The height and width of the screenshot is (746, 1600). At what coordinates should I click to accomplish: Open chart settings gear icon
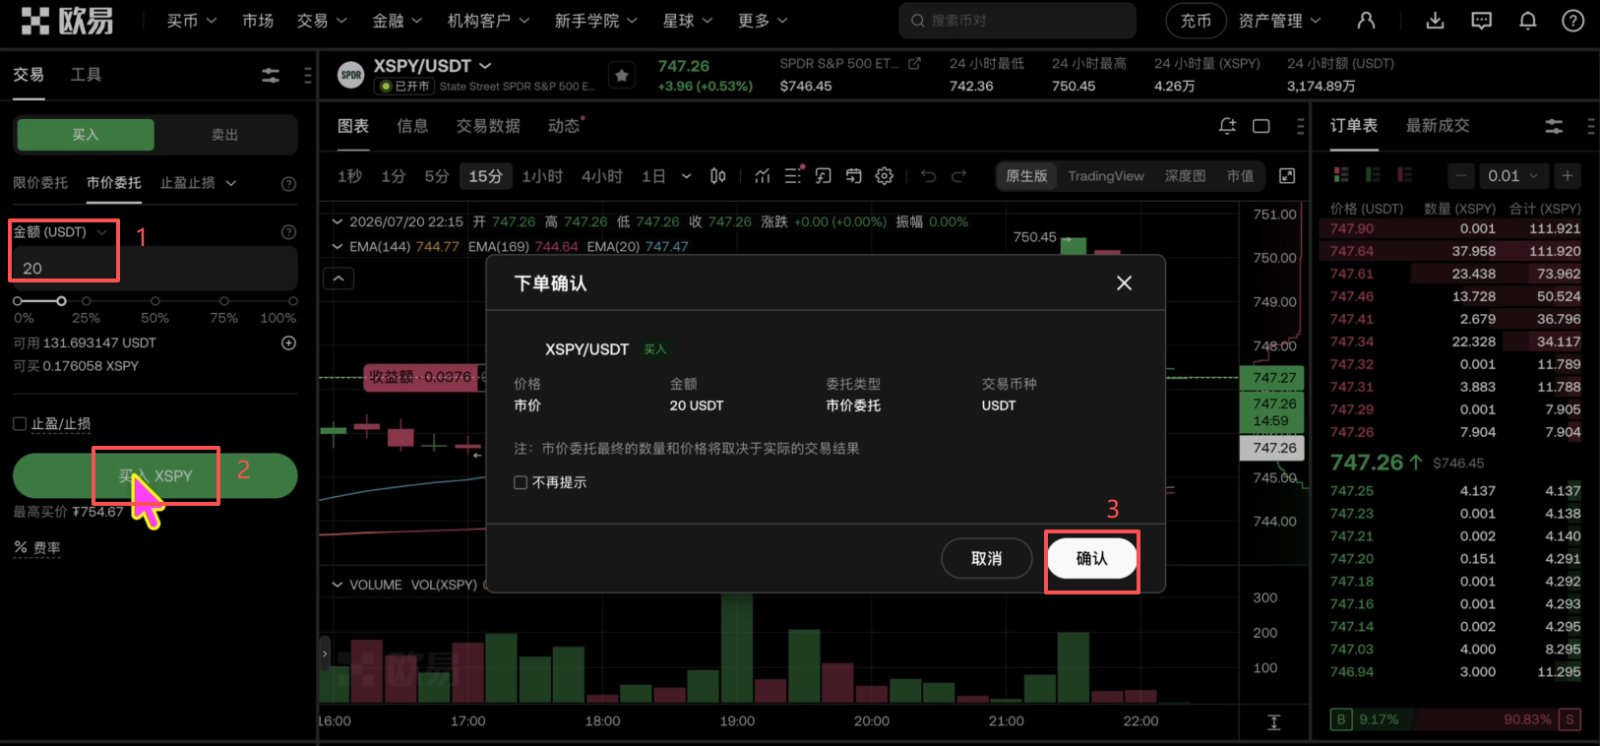click(884, 176)
